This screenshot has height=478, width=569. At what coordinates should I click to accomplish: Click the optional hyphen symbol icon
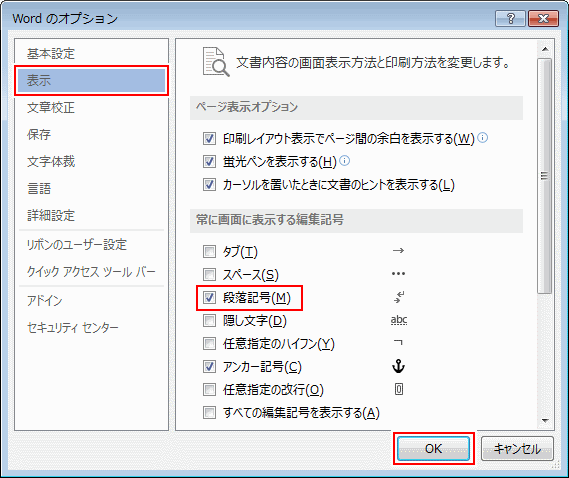[398, 342]
